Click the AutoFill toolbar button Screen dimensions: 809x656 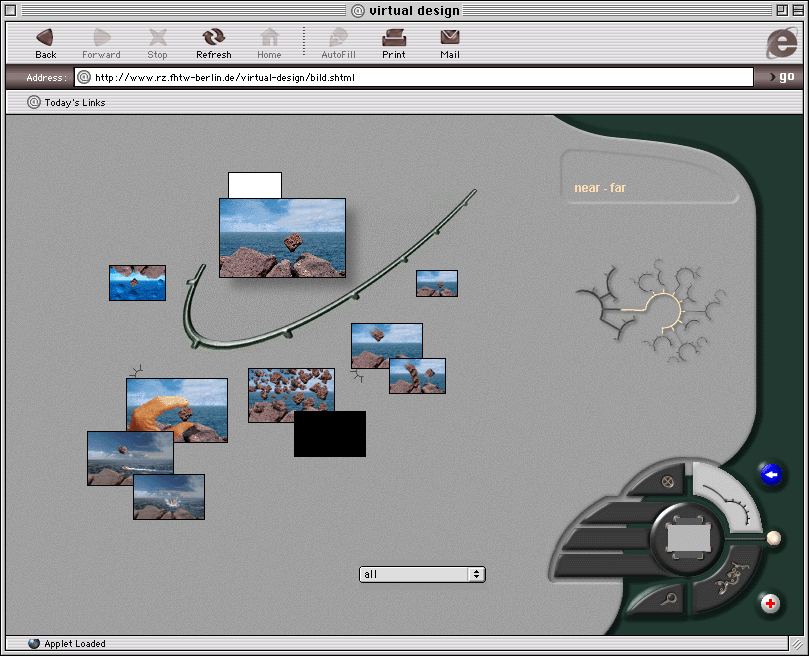coord(338,44)
